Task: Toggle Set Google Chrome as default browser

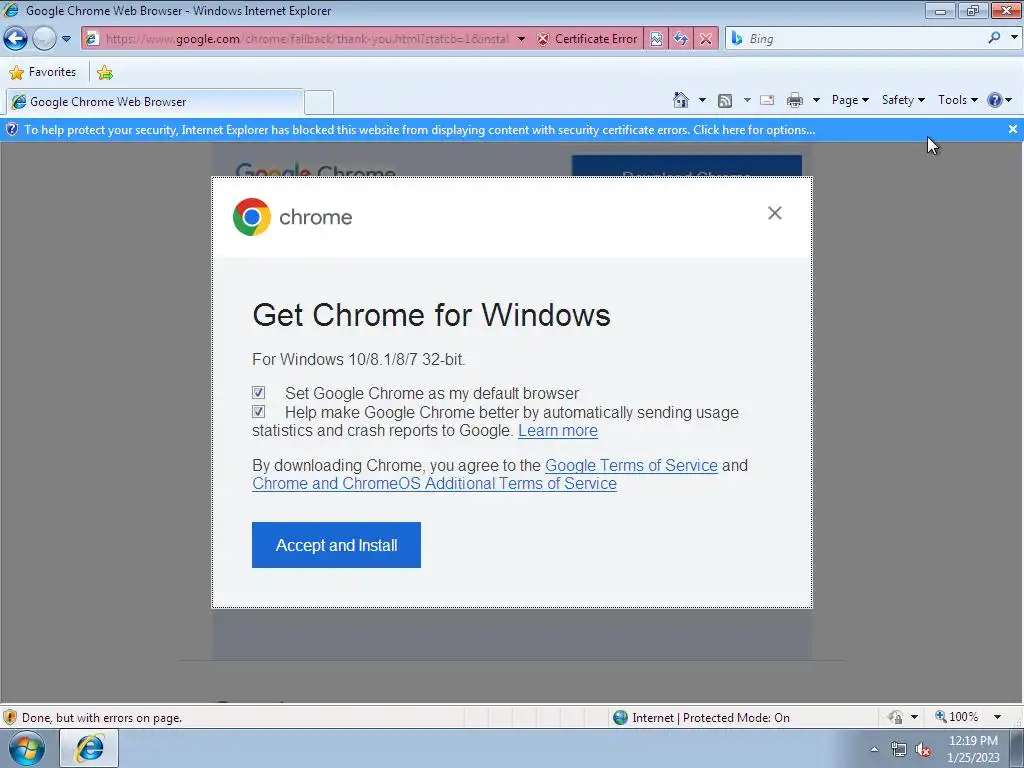Action: click(259, 392)
